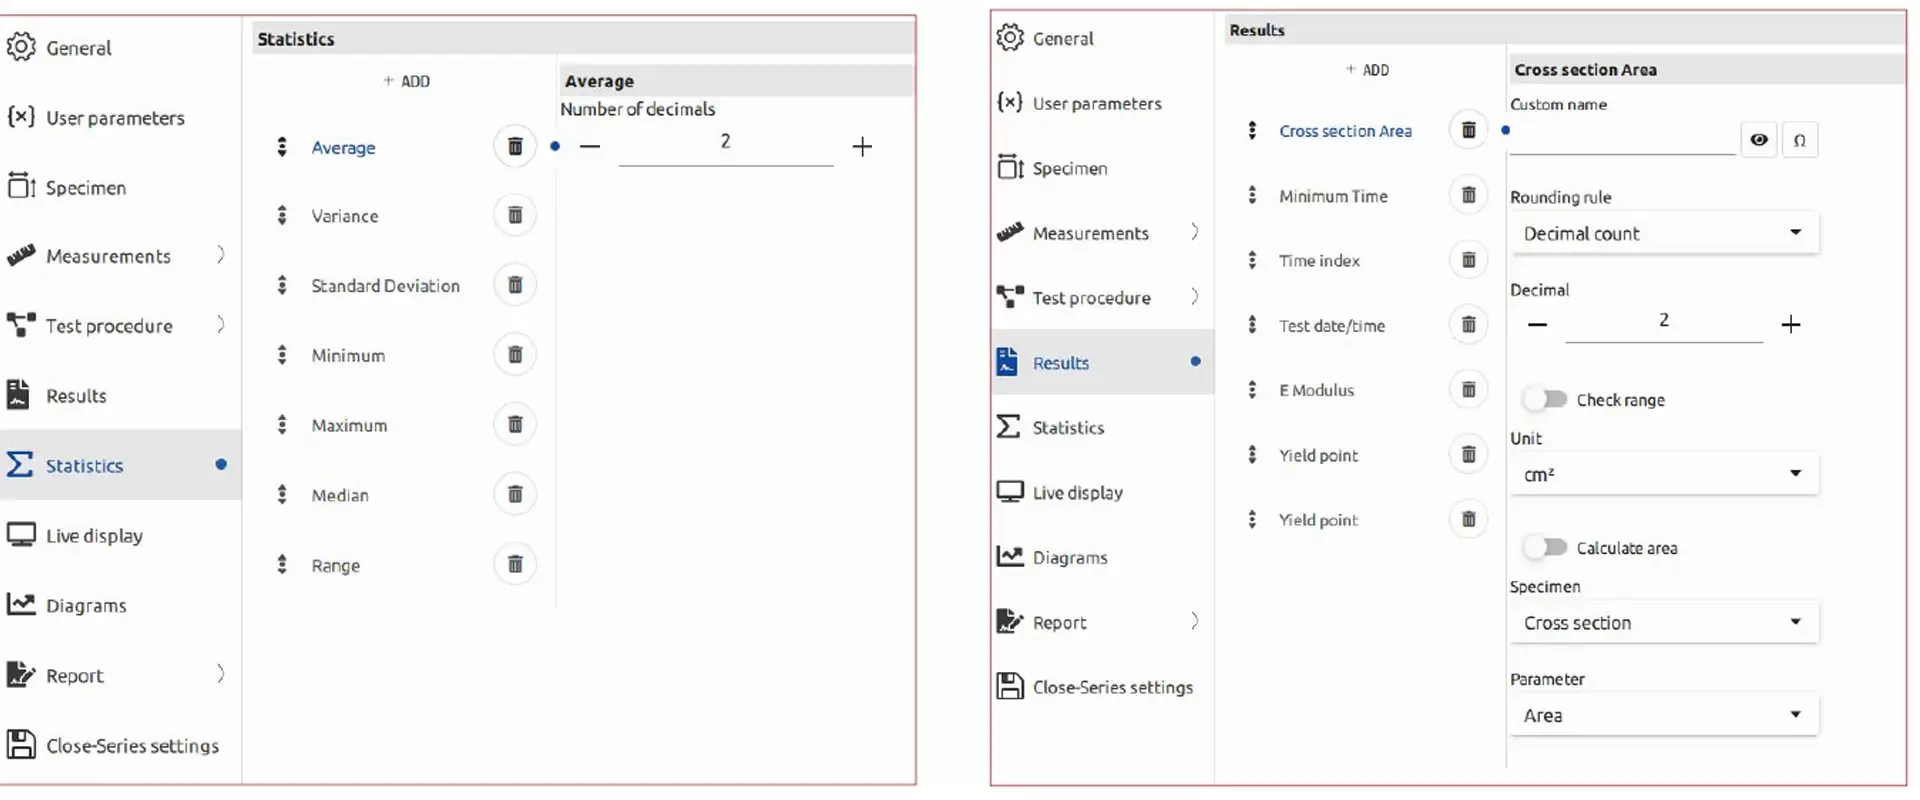Delete the Test date/time result
1920x800 pixels.
coord(1468,325)
